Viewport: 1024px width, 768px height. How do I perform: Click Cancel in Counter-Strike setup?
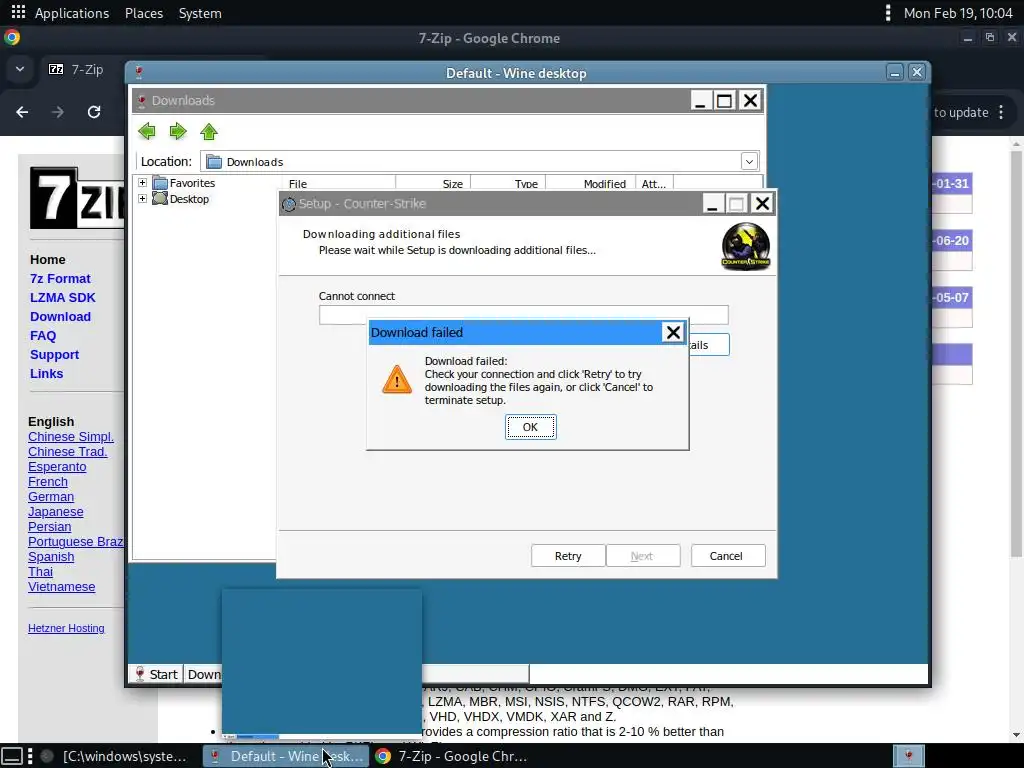(726, 556)
